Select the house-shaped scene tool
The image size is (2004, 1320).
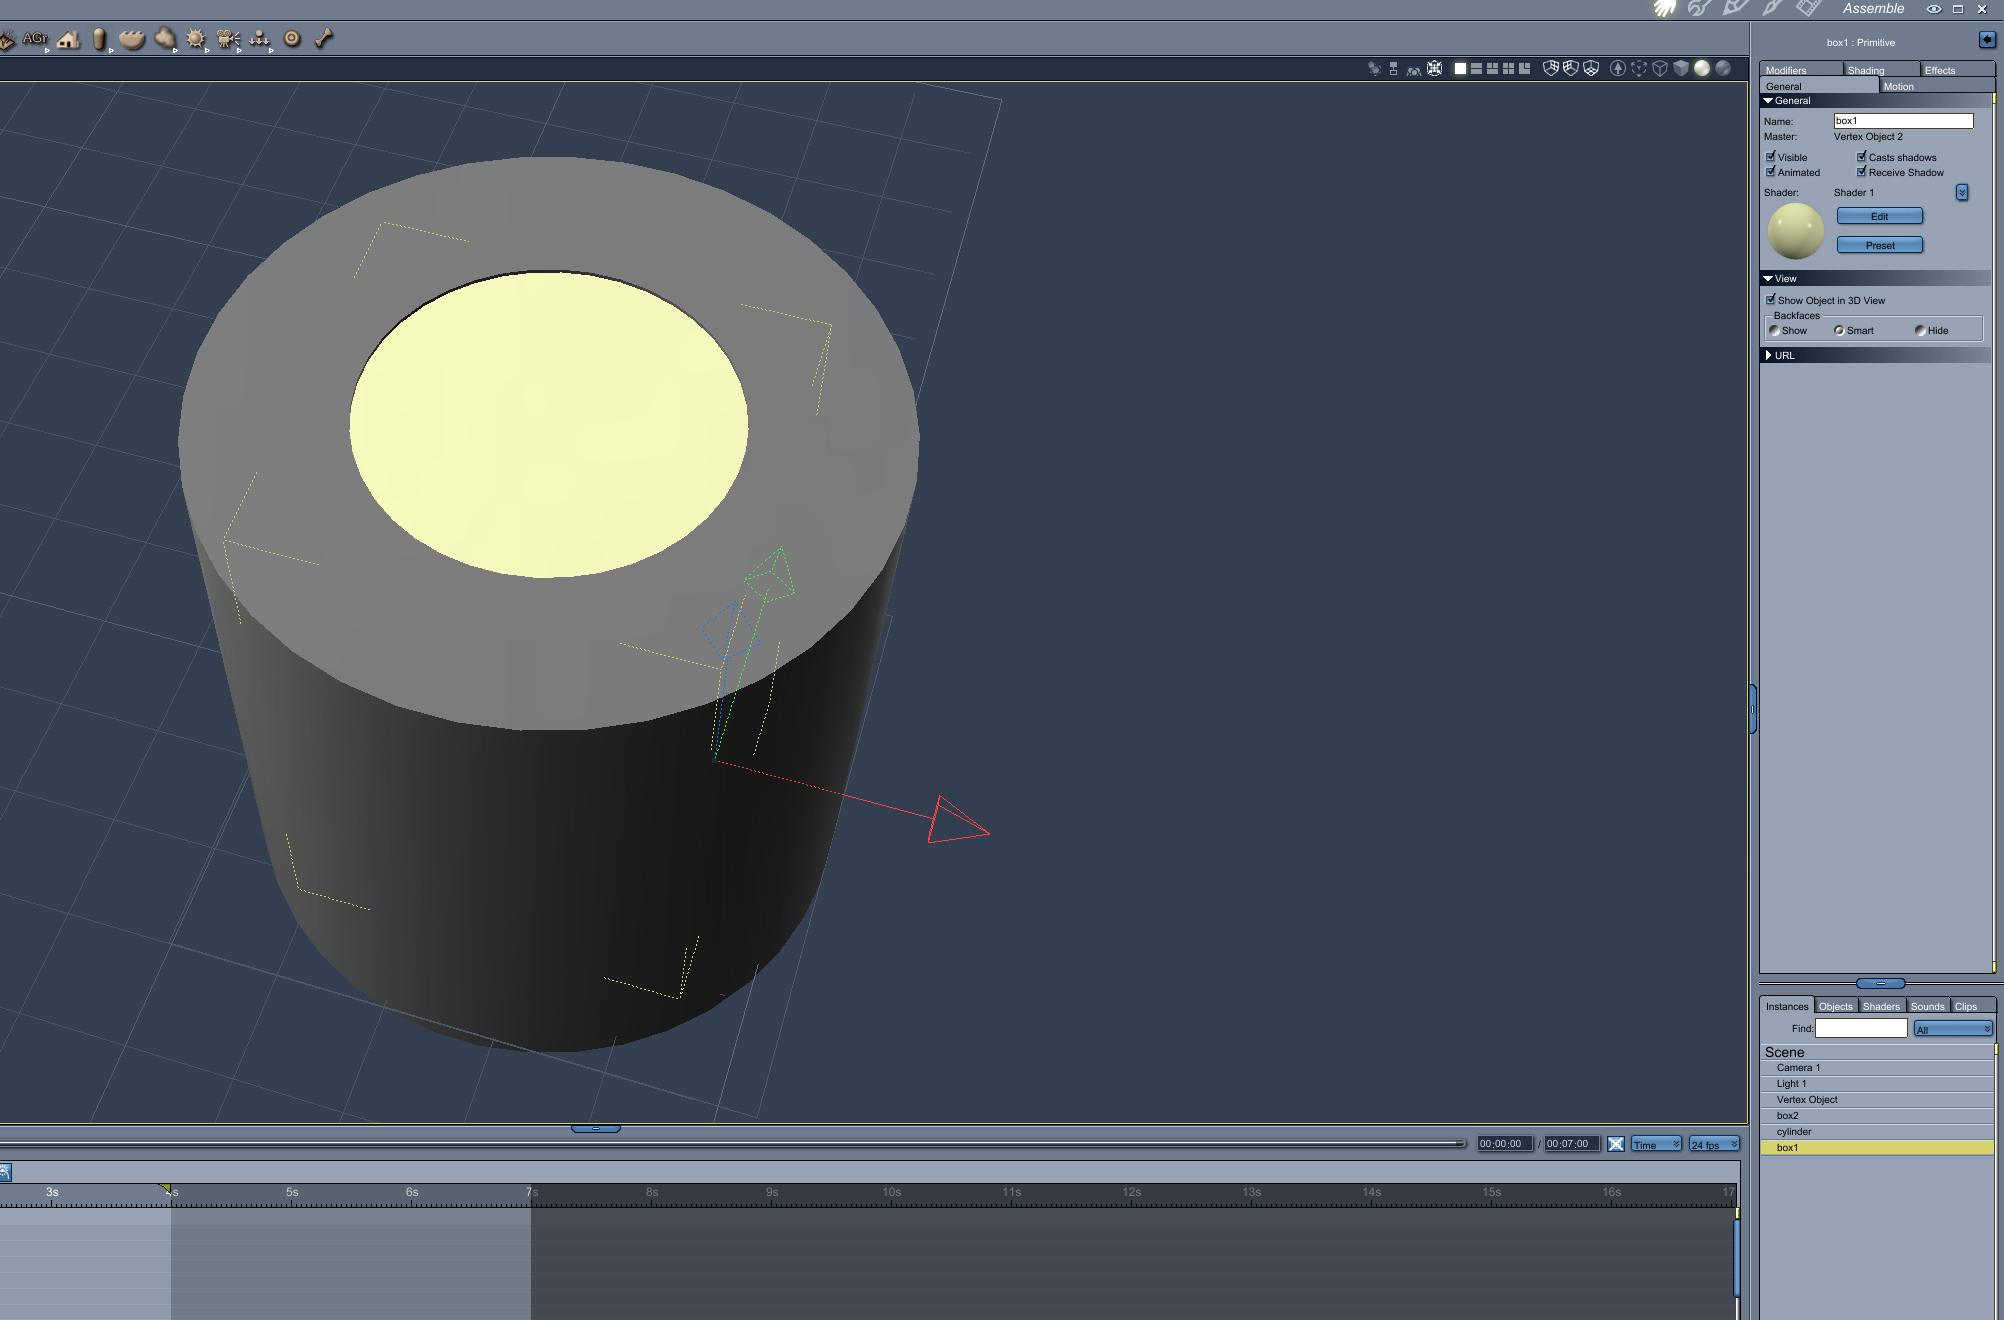(x=68, y=40)
